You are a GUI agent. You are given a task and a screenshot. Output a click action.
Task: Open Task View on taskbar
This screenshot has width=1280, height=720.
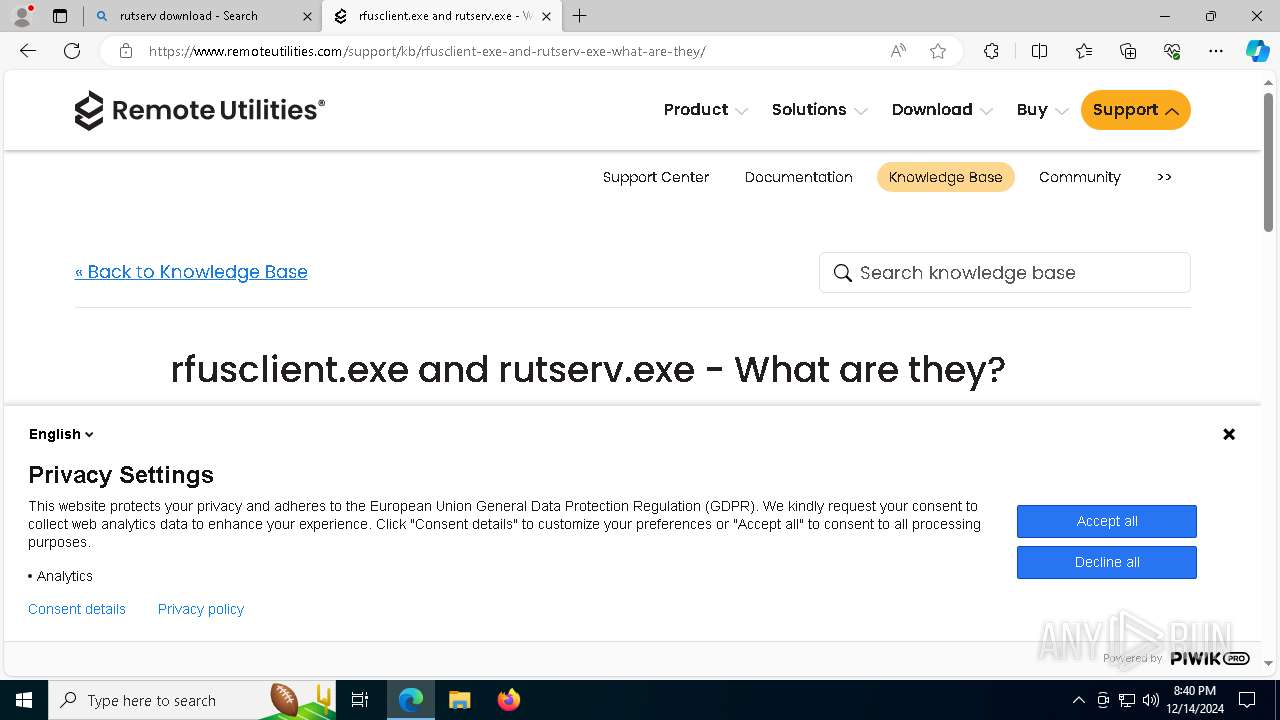(360, 700)
